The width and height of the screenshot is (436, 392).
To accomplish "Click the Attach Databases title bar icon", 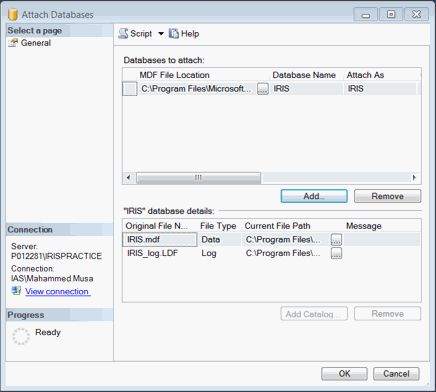I will point(13,14).
